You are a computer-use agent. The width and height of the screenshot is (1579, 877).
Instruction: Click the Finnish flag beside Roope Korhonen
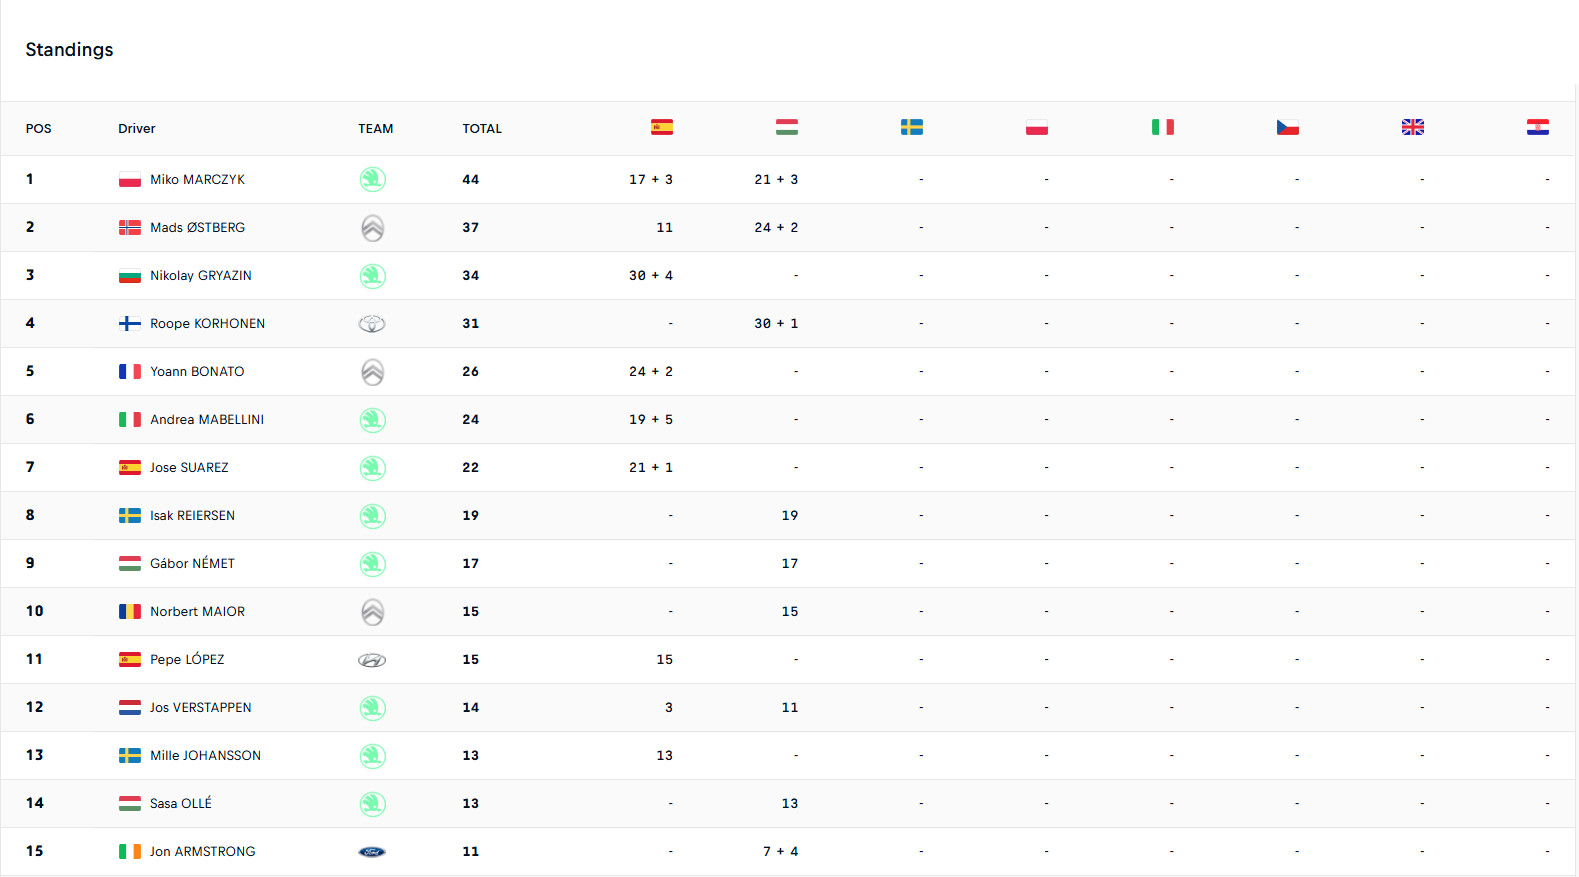click(x=130, y=324)
